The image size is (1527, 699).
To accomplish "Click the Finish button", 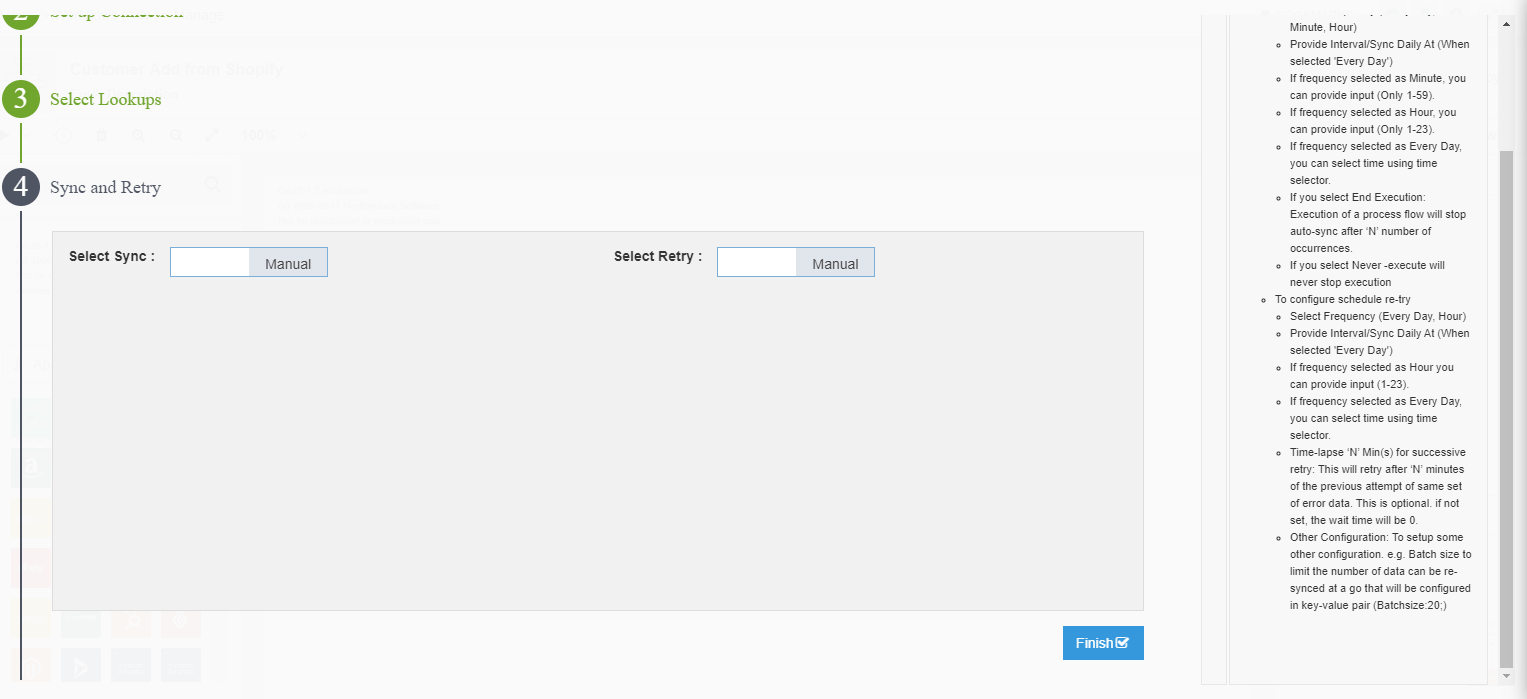I will (1102, 642).
